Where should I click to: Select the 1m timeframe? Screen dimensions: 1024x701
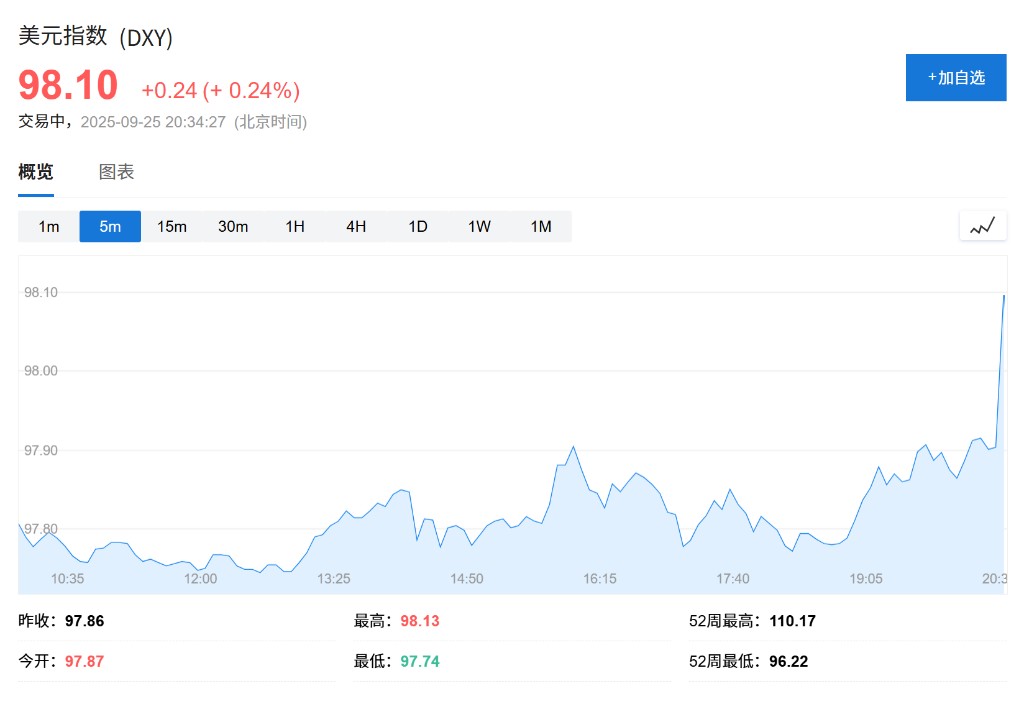click(49, 226)
